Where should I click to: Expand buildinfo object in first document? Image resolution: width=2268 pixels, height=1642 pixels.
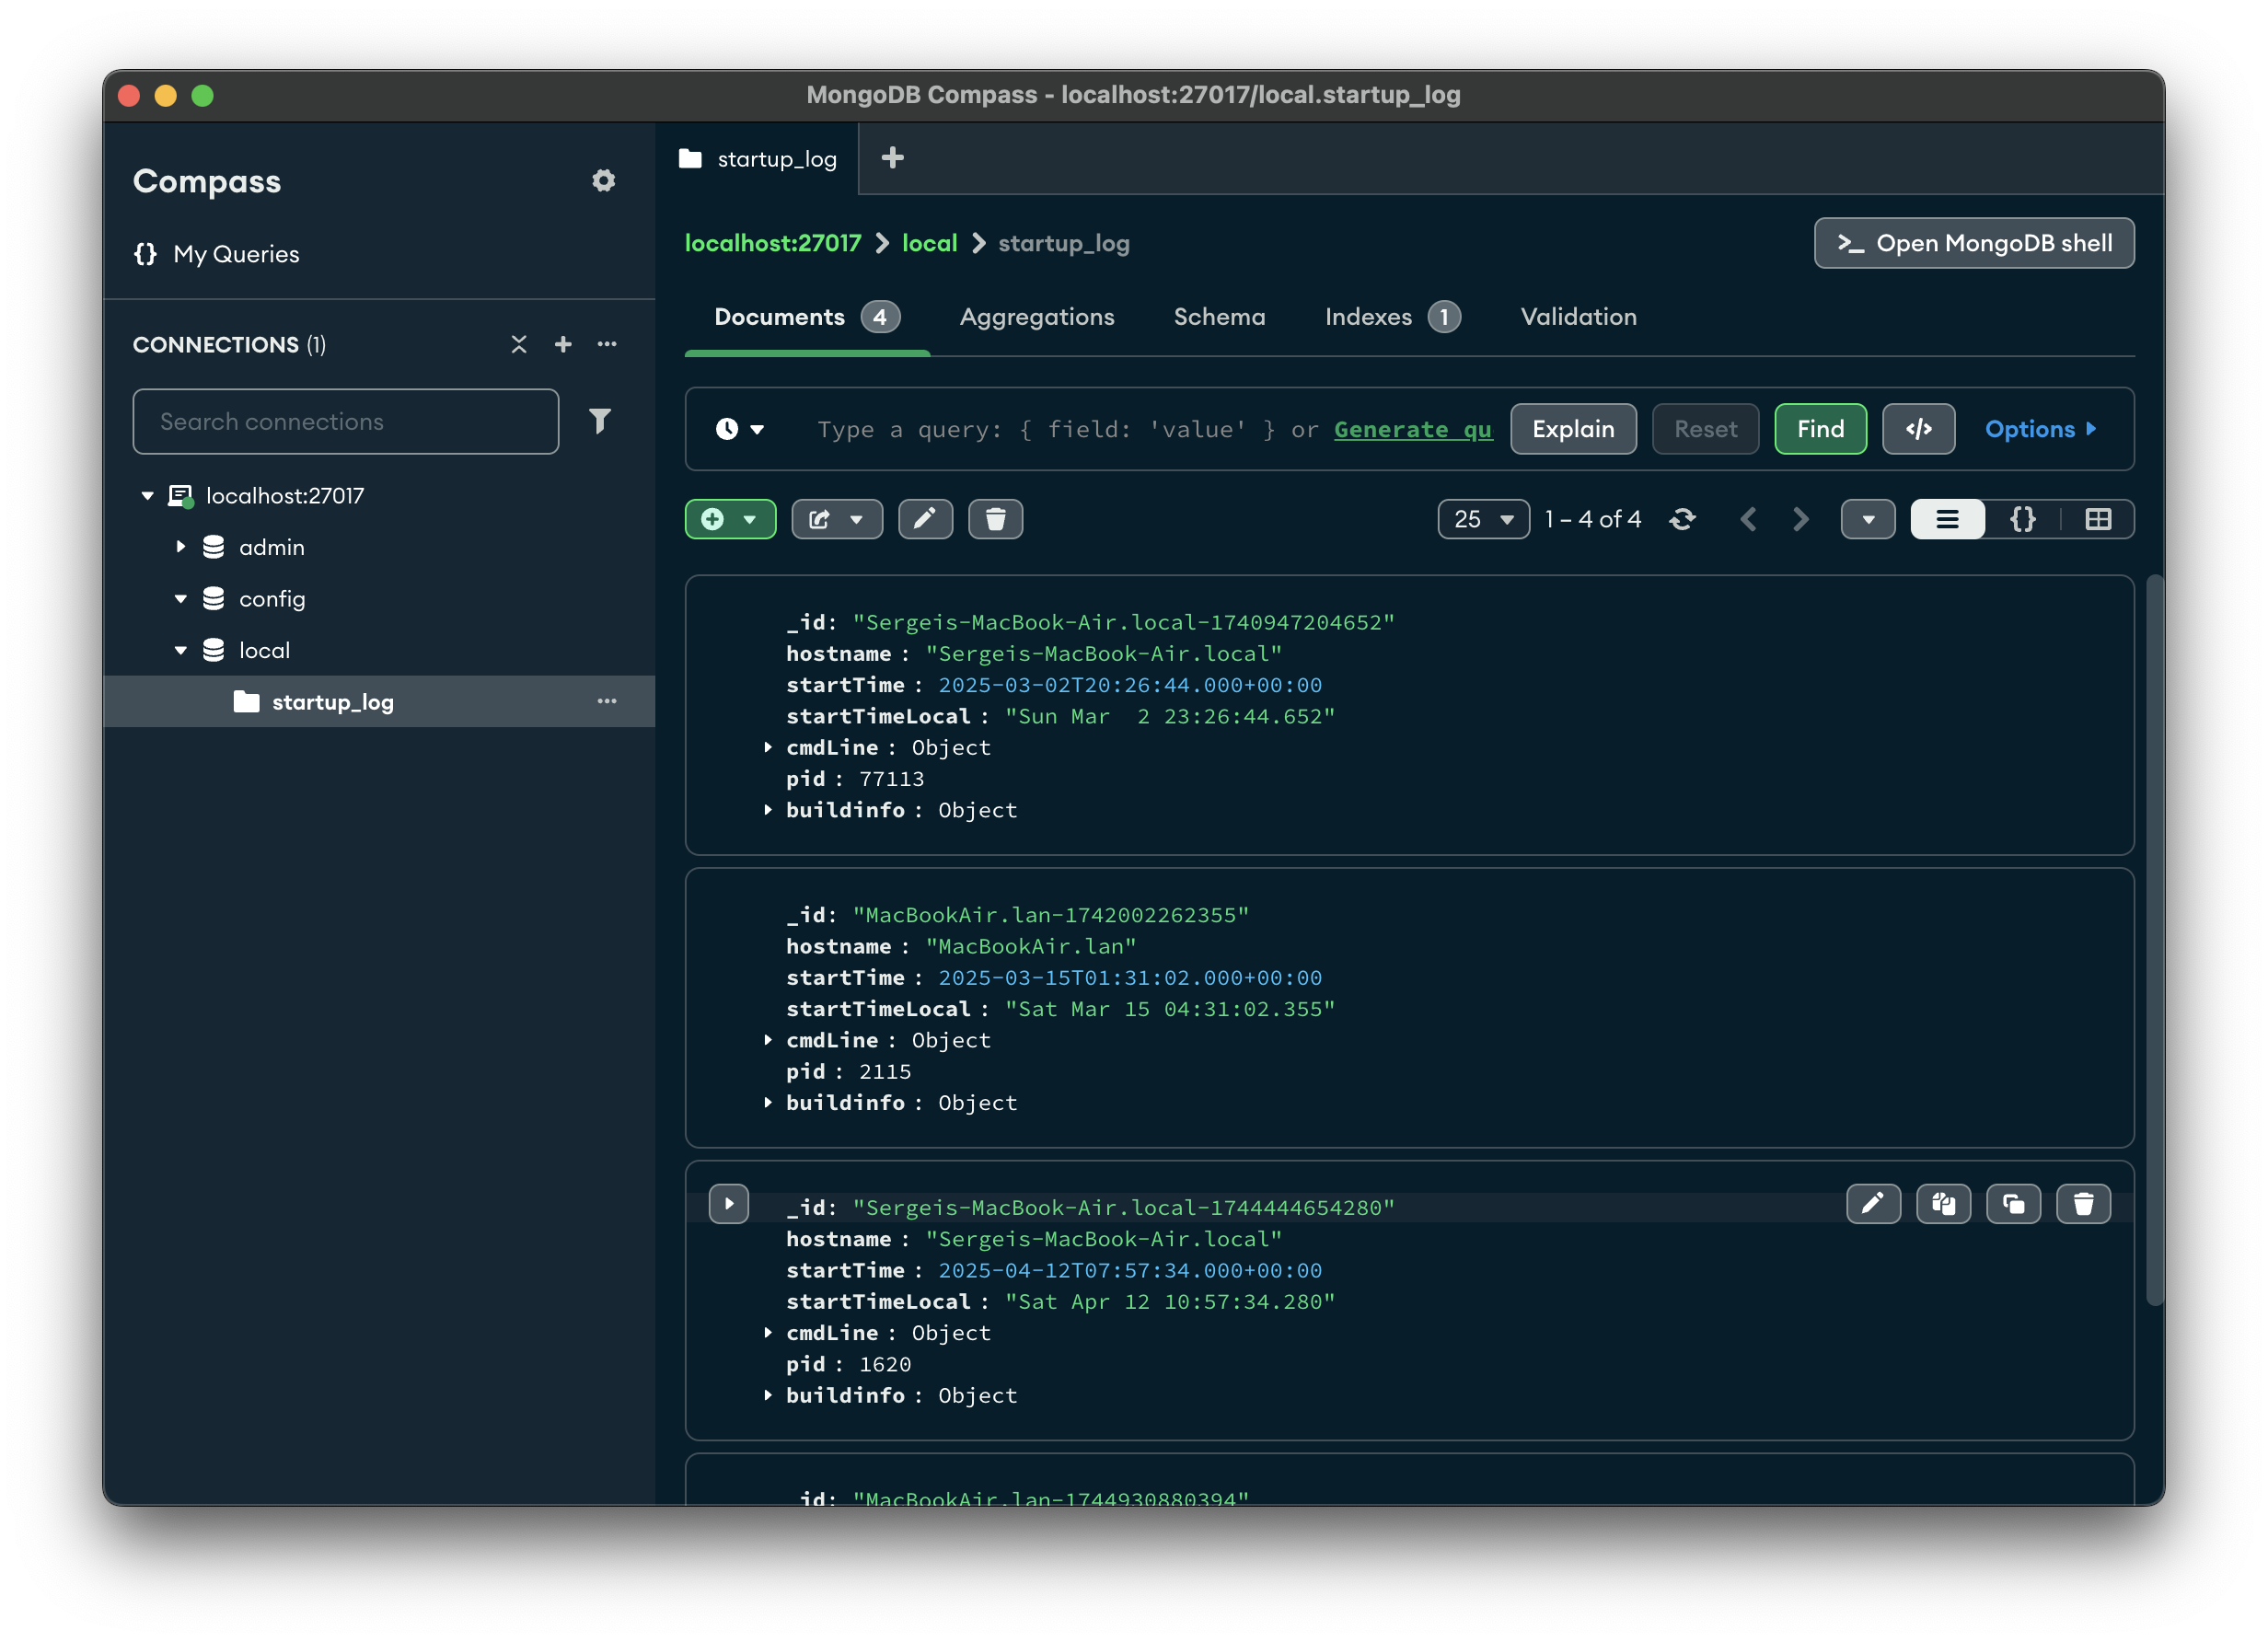coord(767,810)
